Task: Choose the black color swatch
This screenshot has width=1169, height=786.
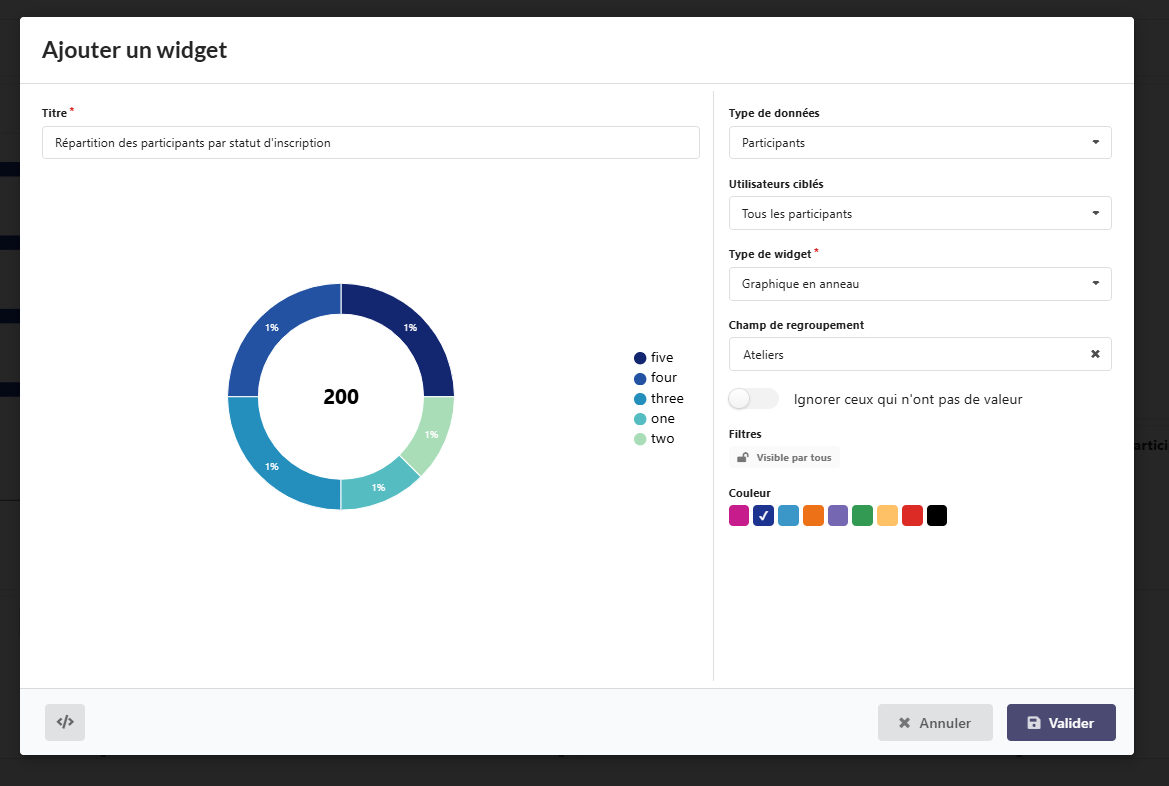Action: (937, 516)
